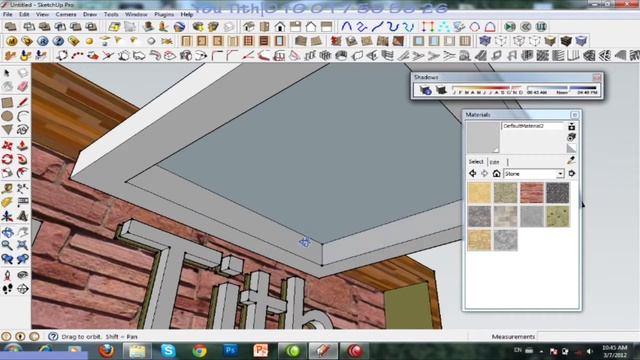640x360 pixels.
Task: Choose the red brick material swatch
Action: (532, 193)
